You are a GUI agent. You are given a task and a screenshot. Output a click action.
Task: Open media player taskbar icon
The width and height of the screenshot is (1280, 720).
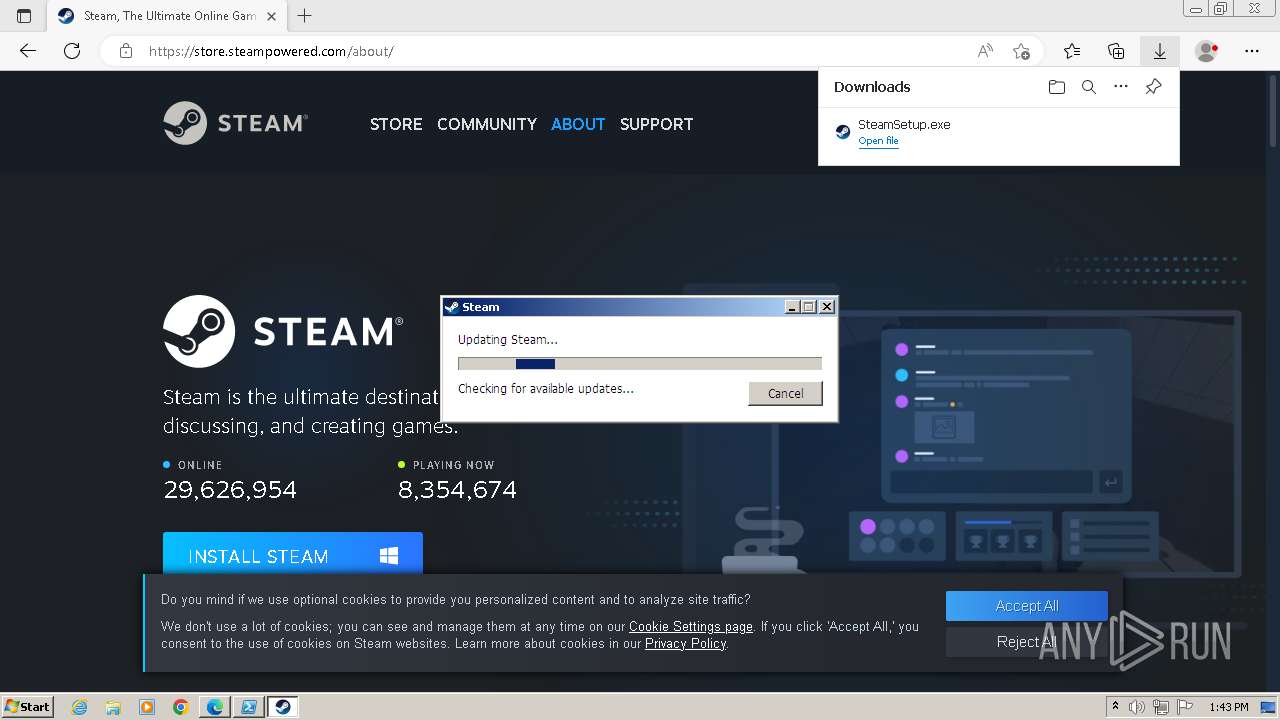147,707
